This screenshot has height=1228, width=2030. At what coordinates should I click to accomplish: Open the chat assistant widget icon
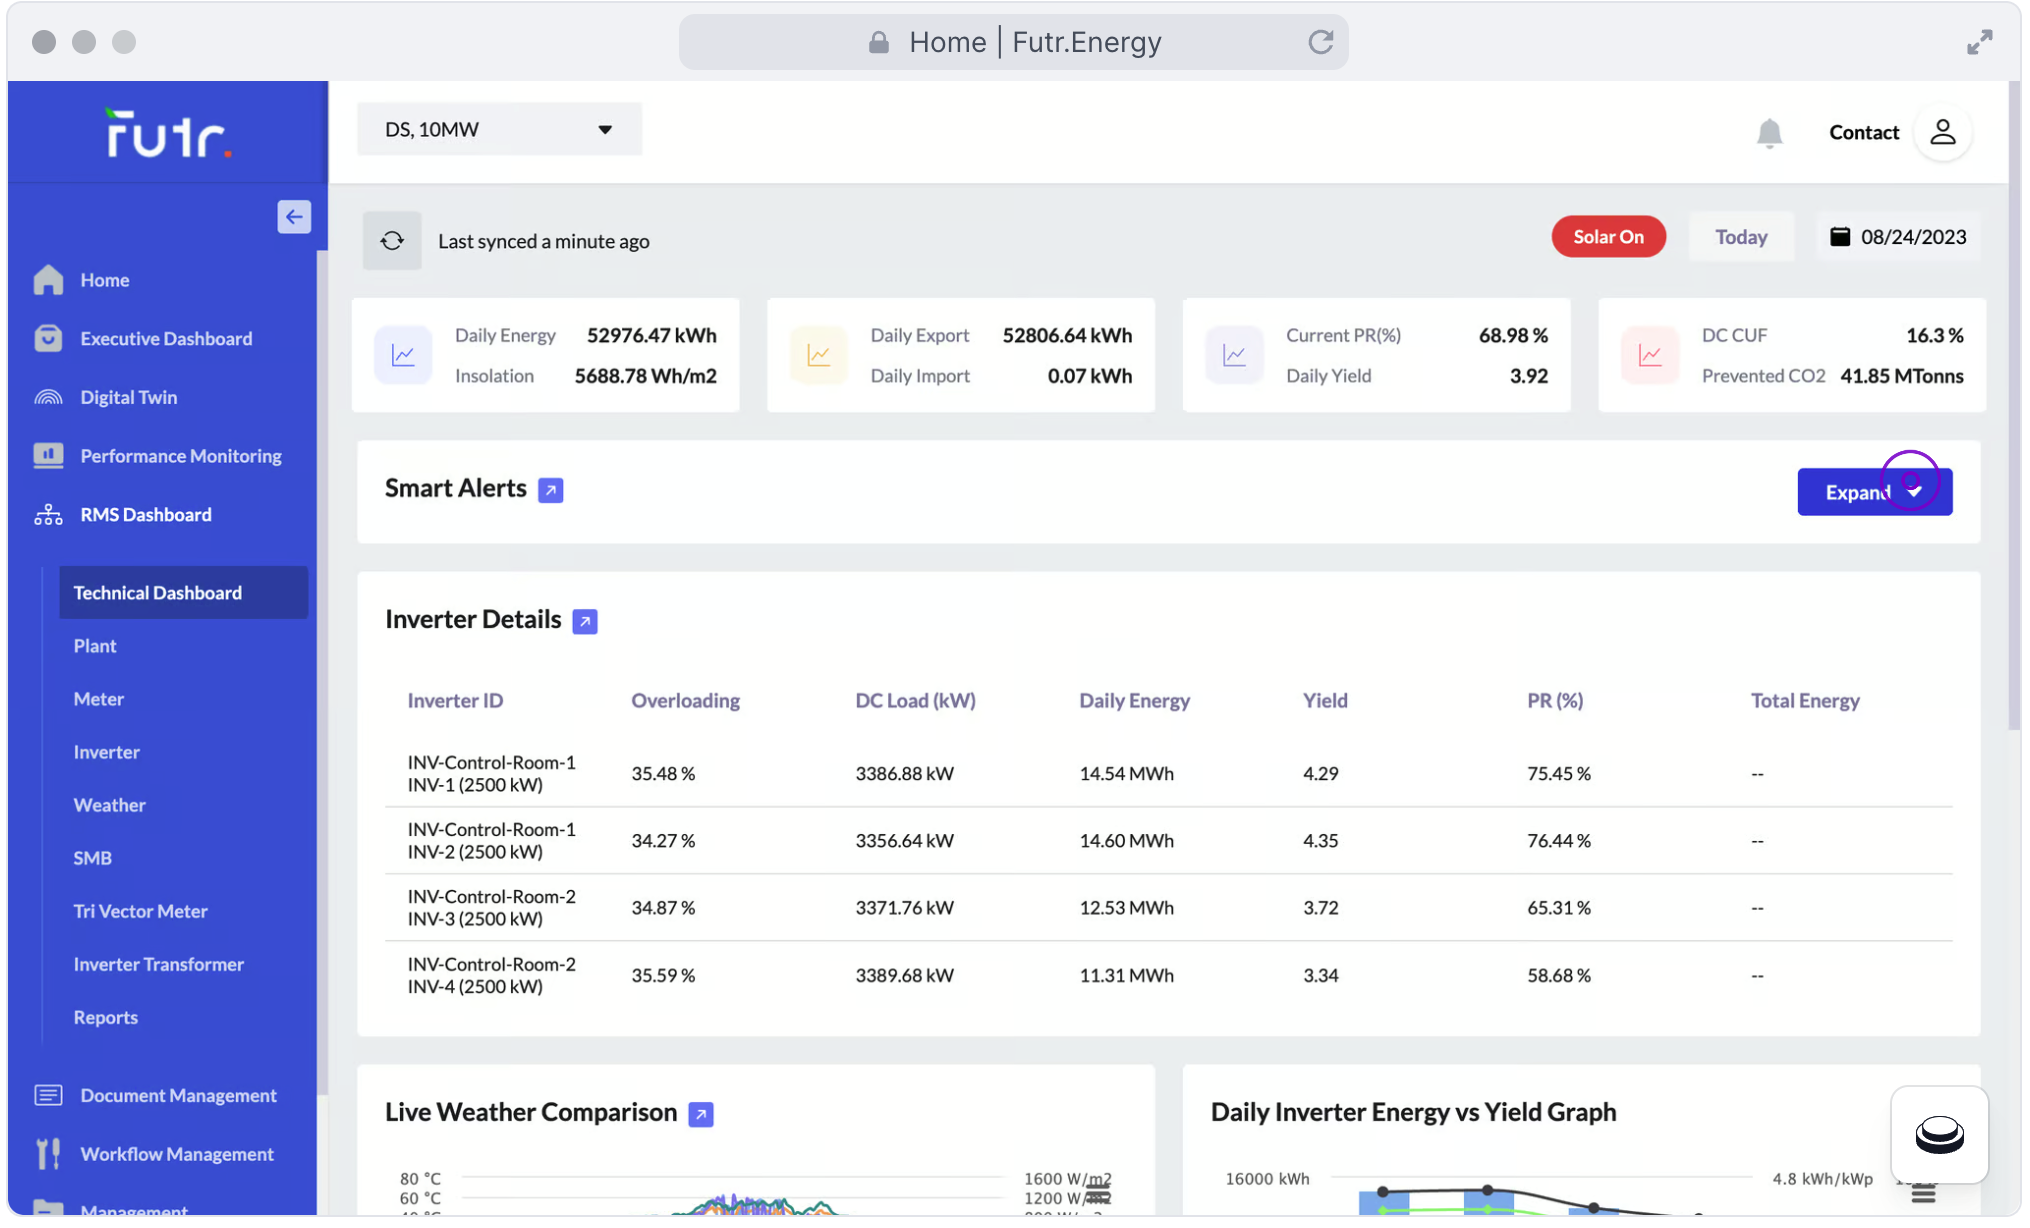coord(1939,1135)
